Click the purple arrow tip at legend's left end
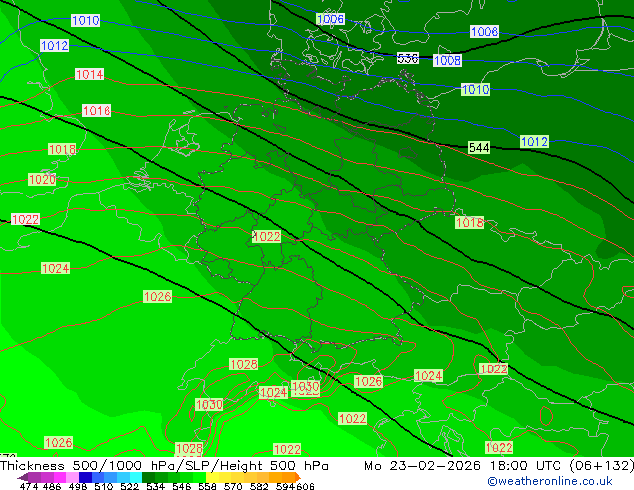Image resolution: width=634 pixels, height=490 pixels. pyautogui.click(x=23, y=477)
